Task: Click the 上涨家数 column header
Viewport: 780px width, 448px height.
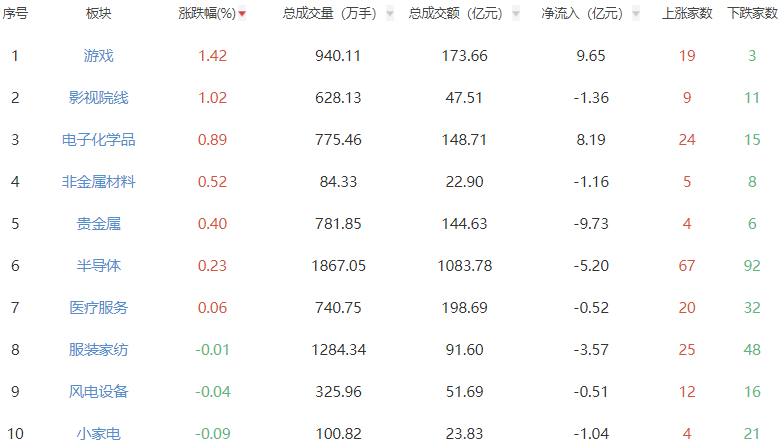Action: click(x=687, y=14)
